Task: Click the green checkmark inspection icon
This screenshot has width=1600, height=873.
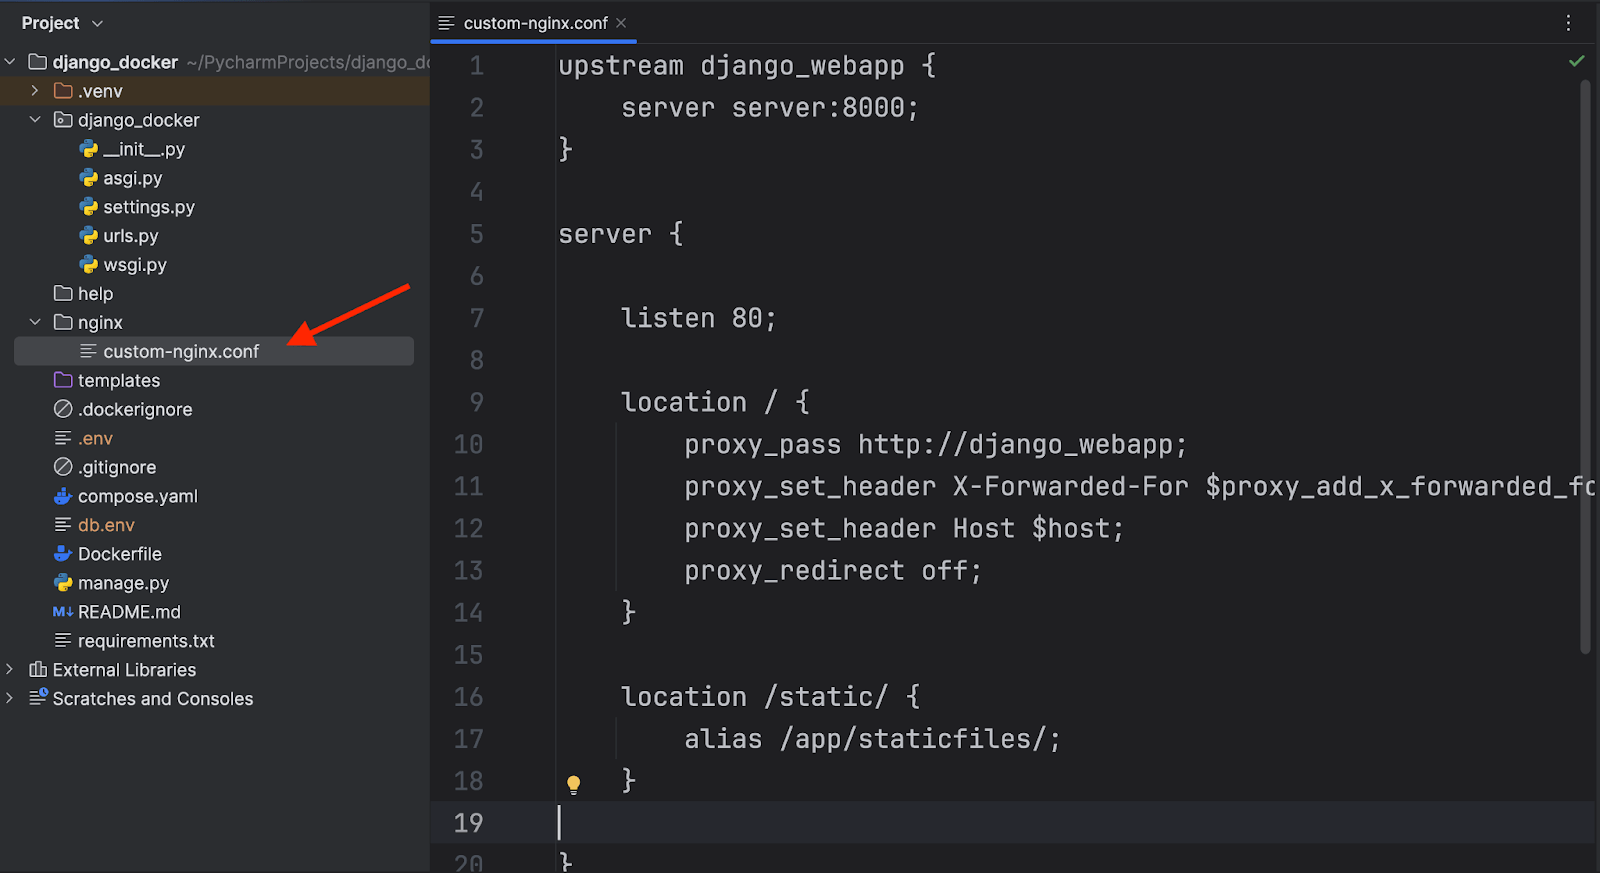Action: click(x=1577, y=62)
